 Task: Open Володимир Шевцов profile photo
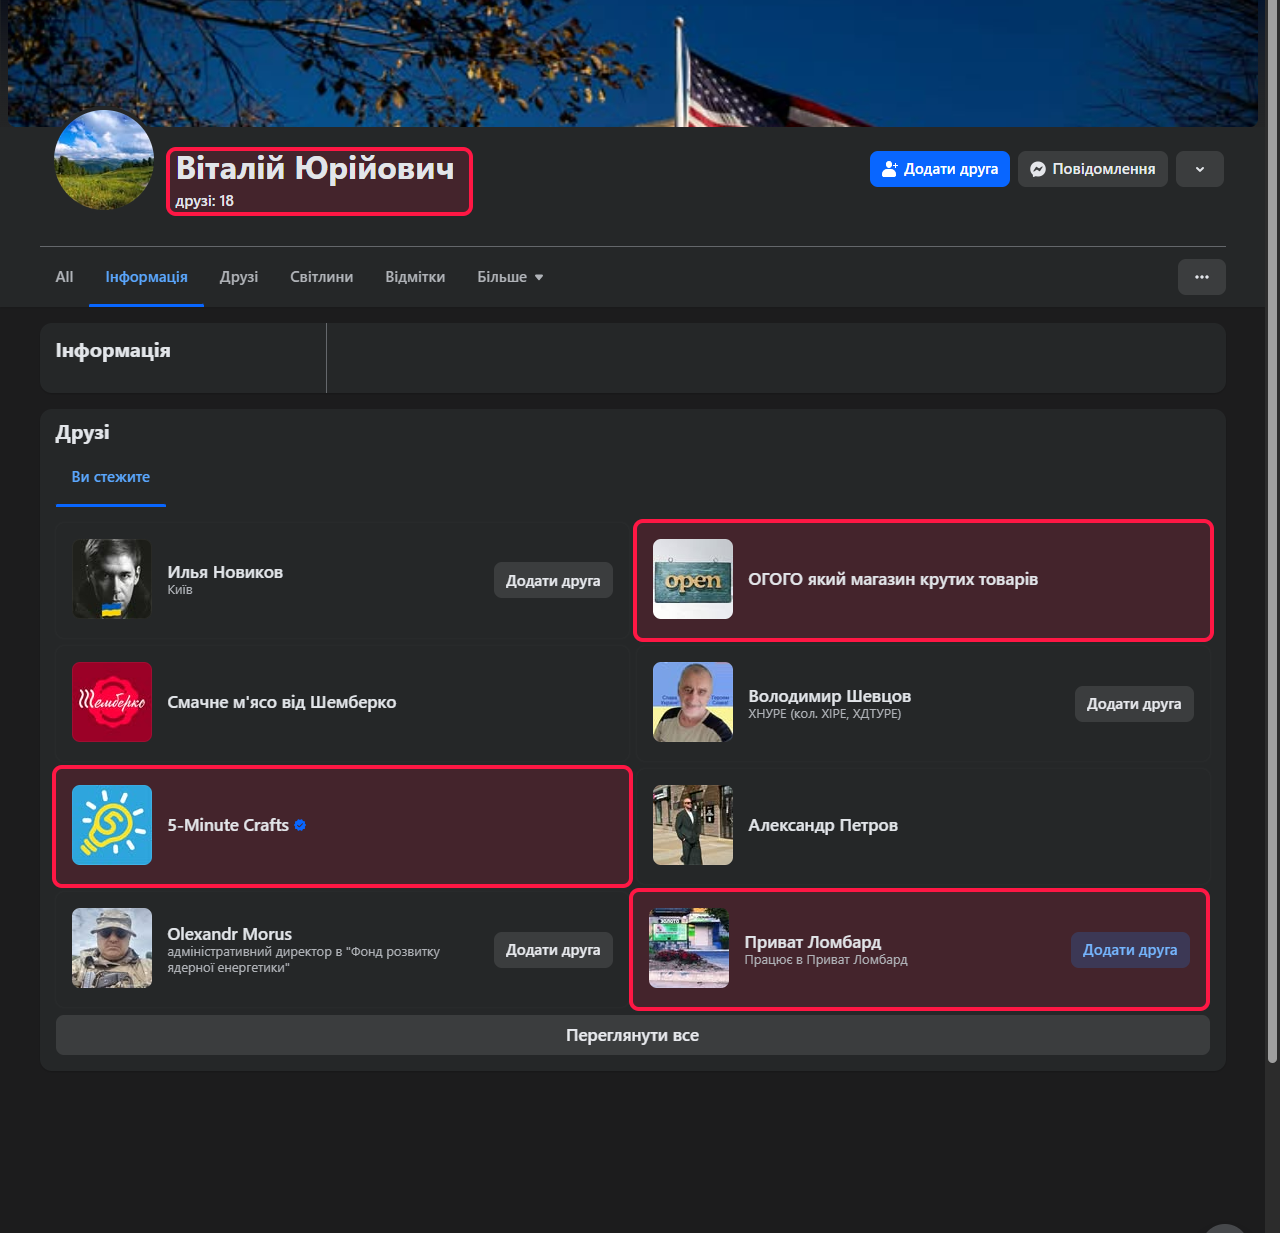(693, 702)
